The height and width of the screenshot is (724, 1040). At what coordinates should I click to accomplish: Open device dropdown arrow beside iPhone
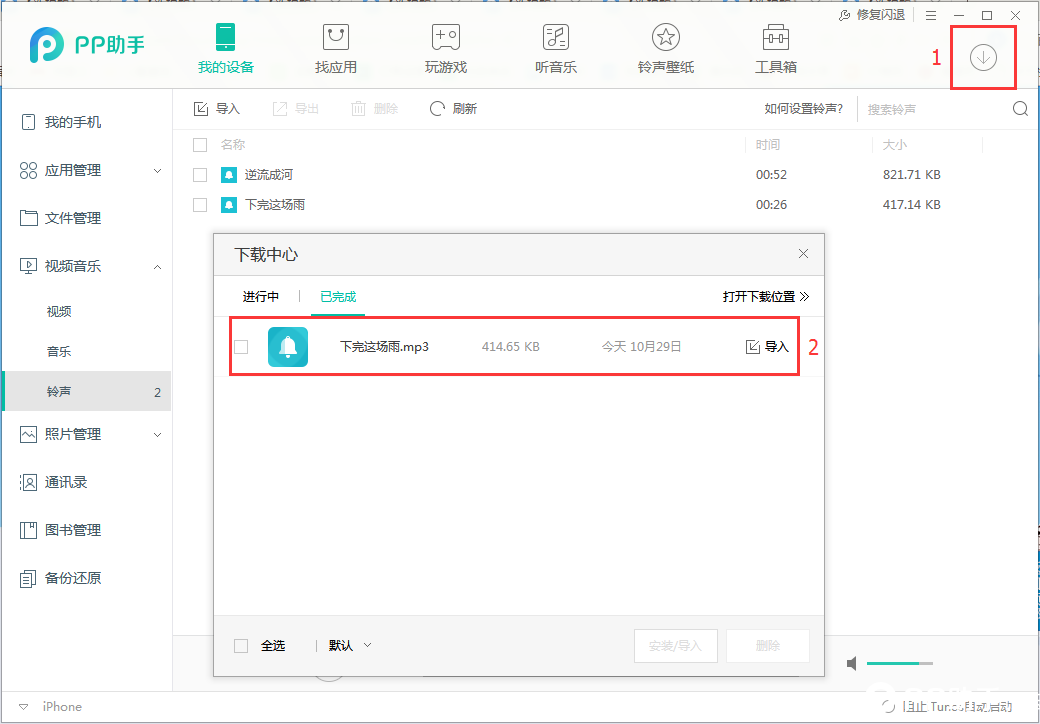pos(23,707)
